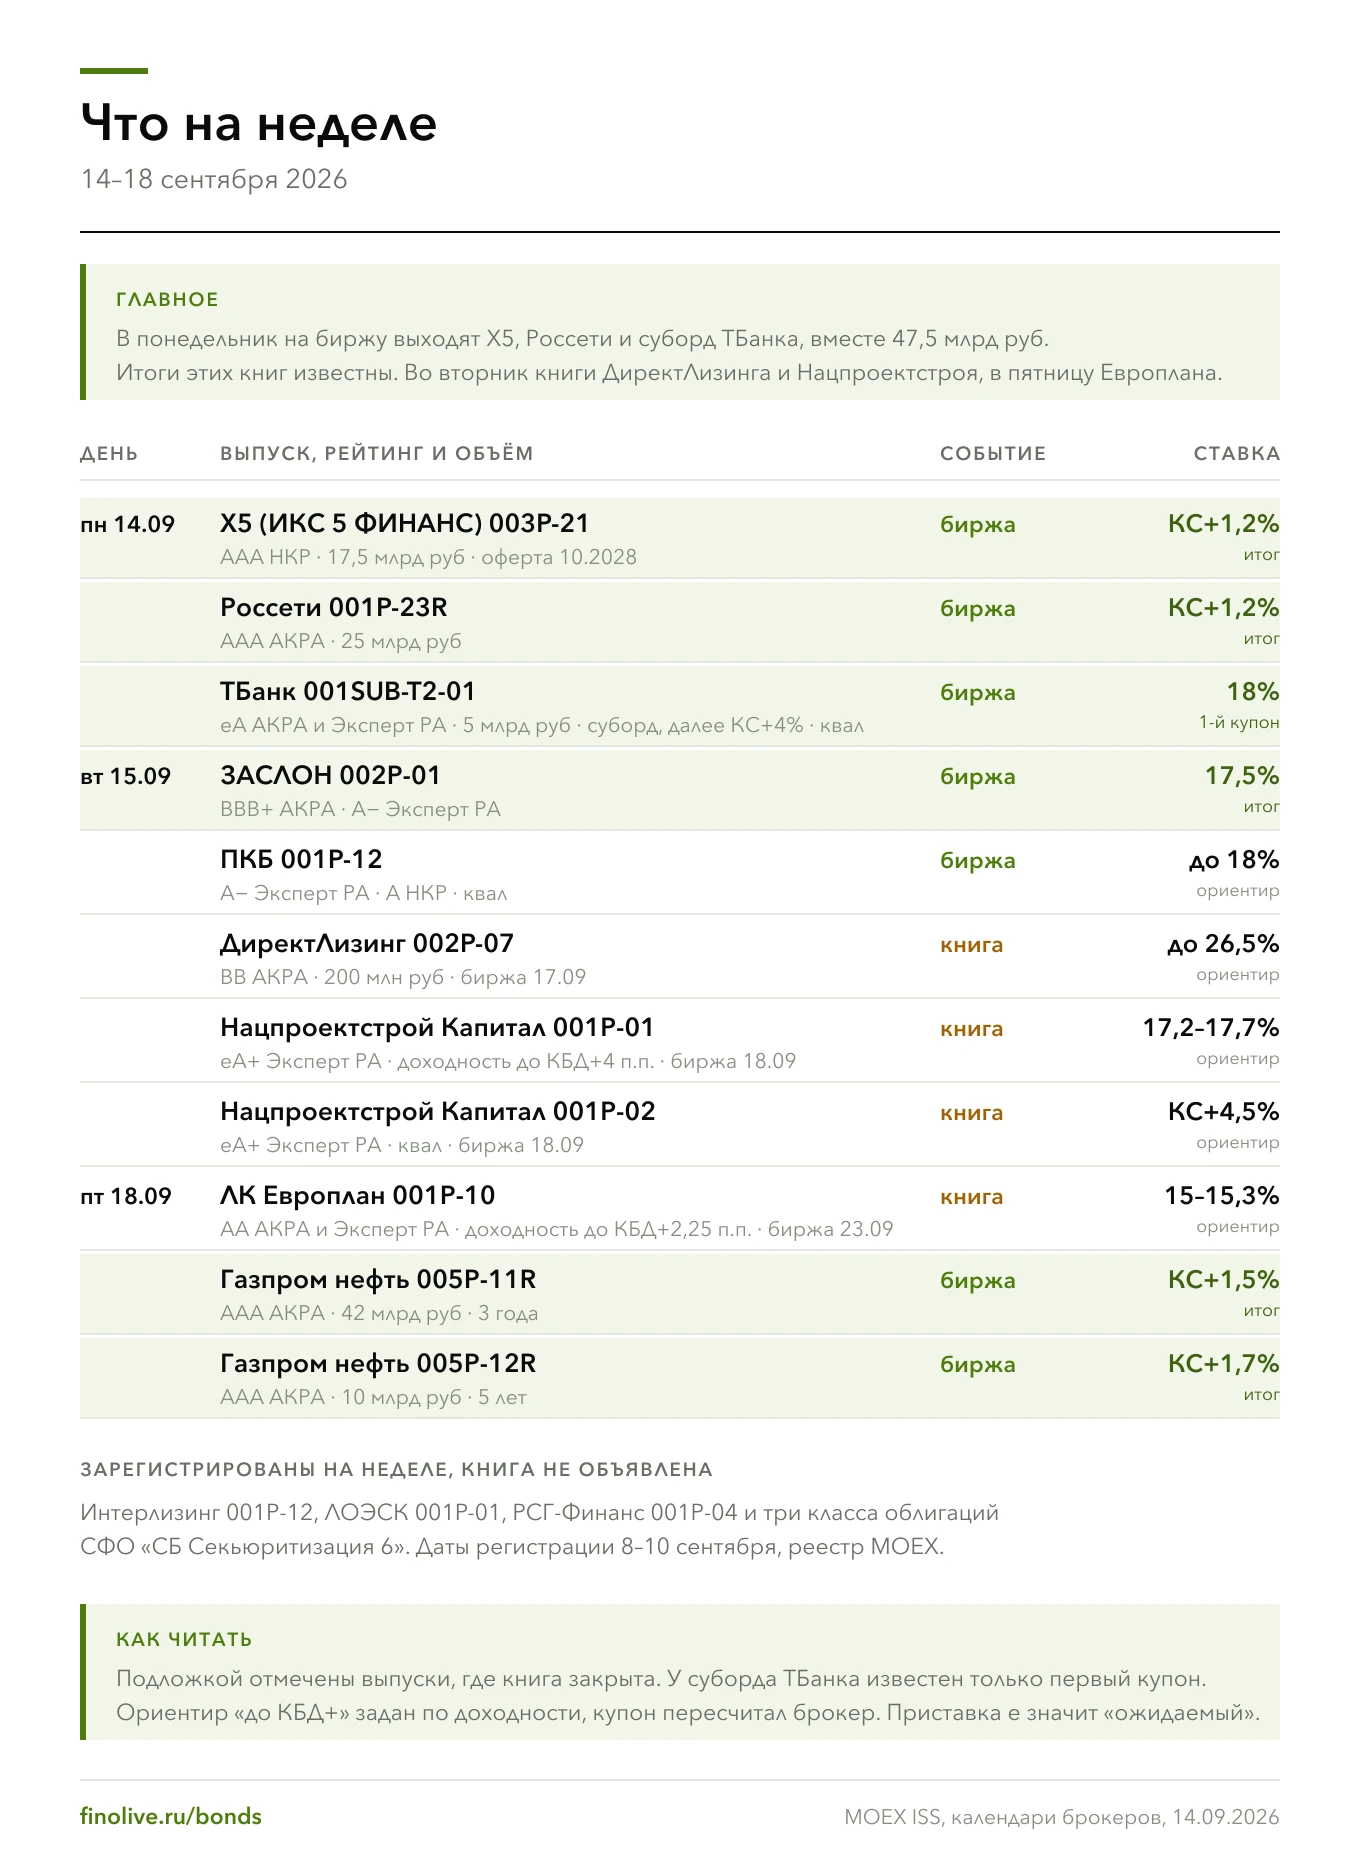Open the ДиректЛизинг 002P-07 row
The image size is (1360, 1860).
[680, 958]
